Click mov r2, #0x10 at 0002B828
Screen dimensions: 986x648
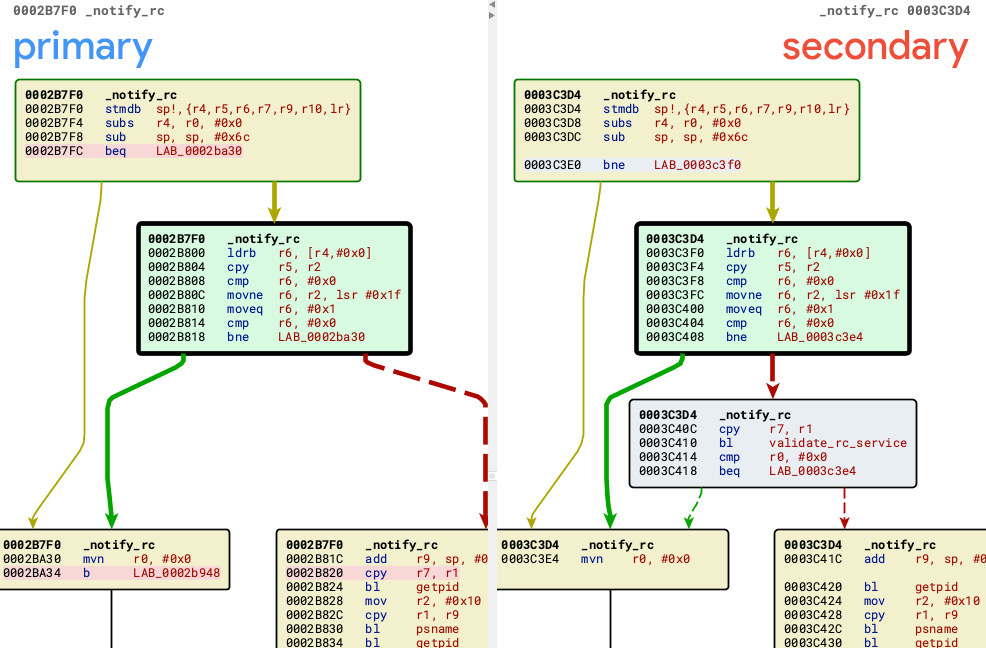pyautogui.click(x=384, y=601)
